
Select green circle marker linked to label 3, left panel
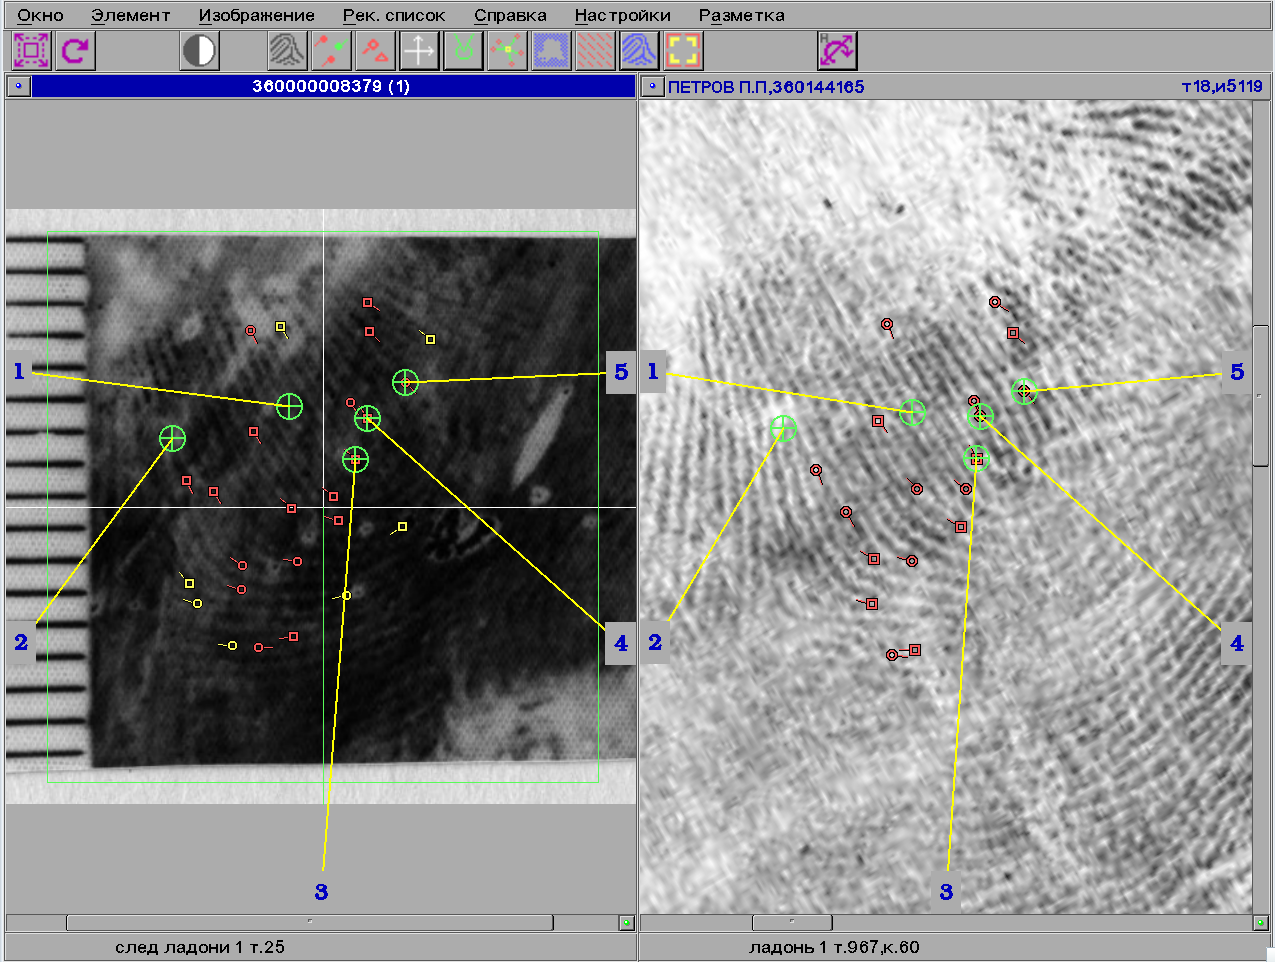click(356, 459)
